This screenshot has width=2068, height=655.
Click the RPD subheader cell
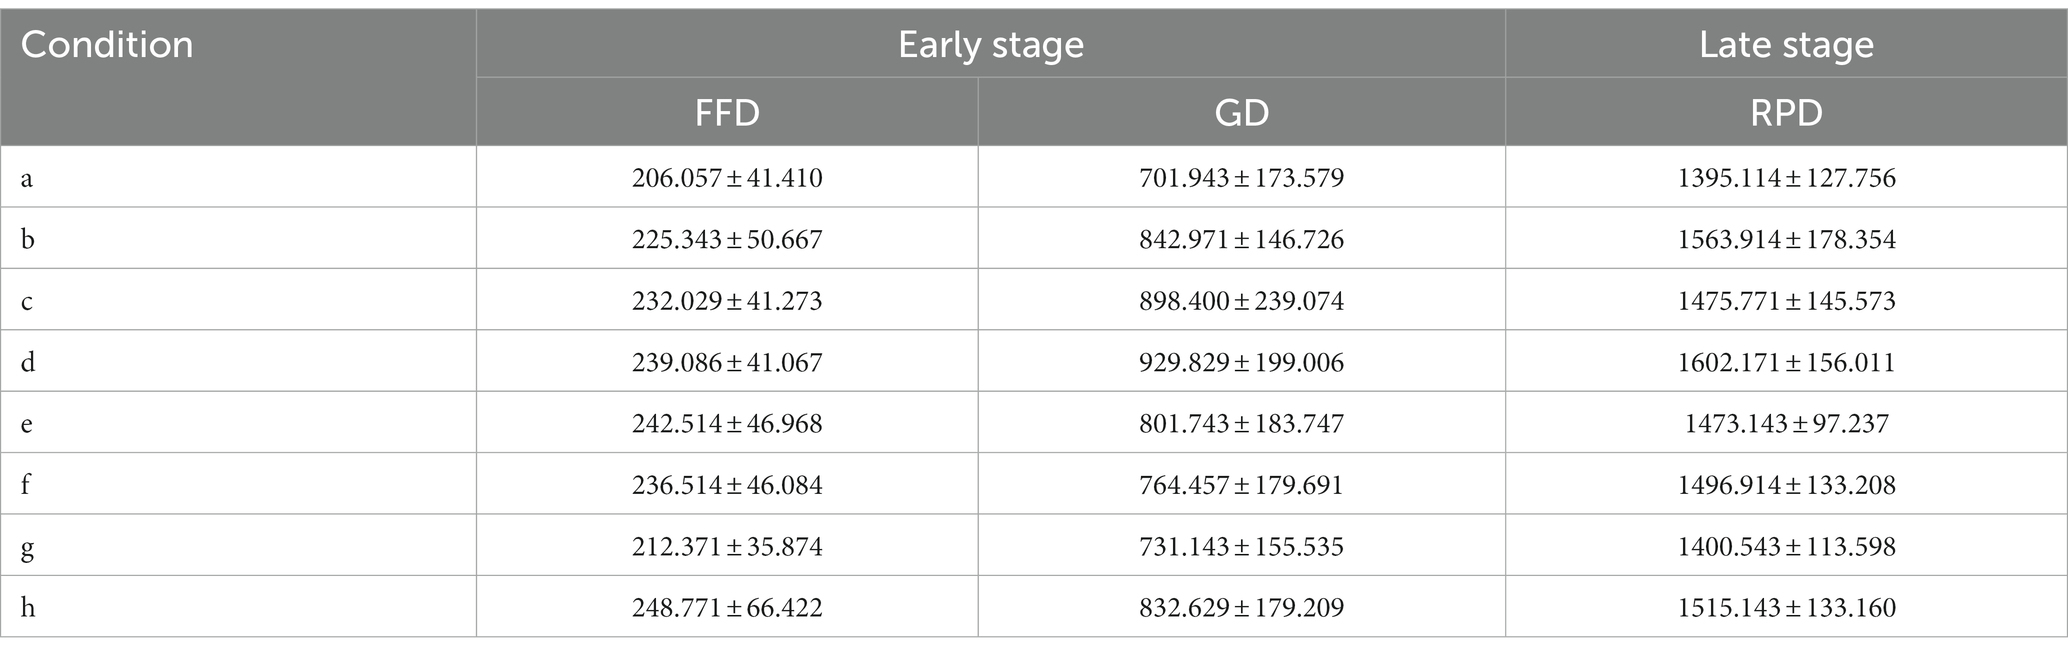(1786, 112)
